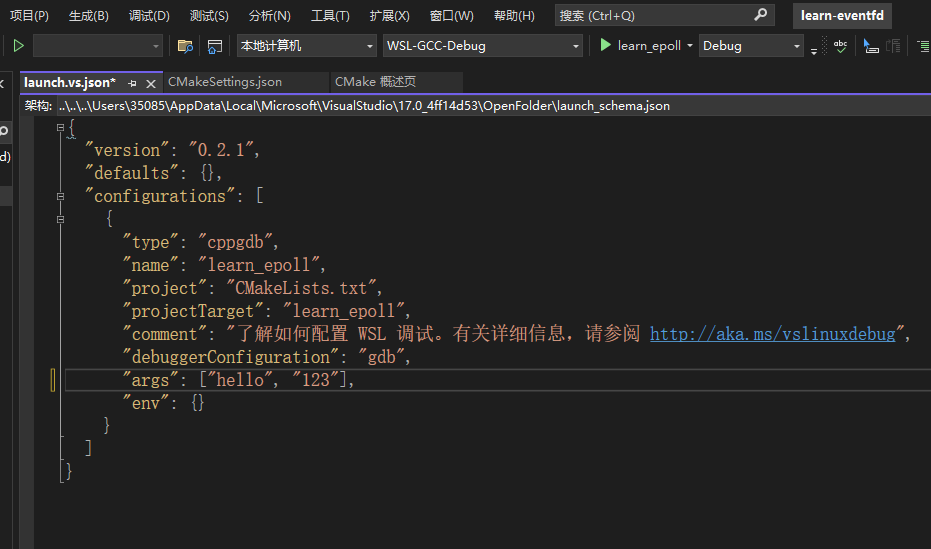Switch to the CMake 概述页 tab
Viewport: 931px width, 549px height.
(x=375, y=82)
